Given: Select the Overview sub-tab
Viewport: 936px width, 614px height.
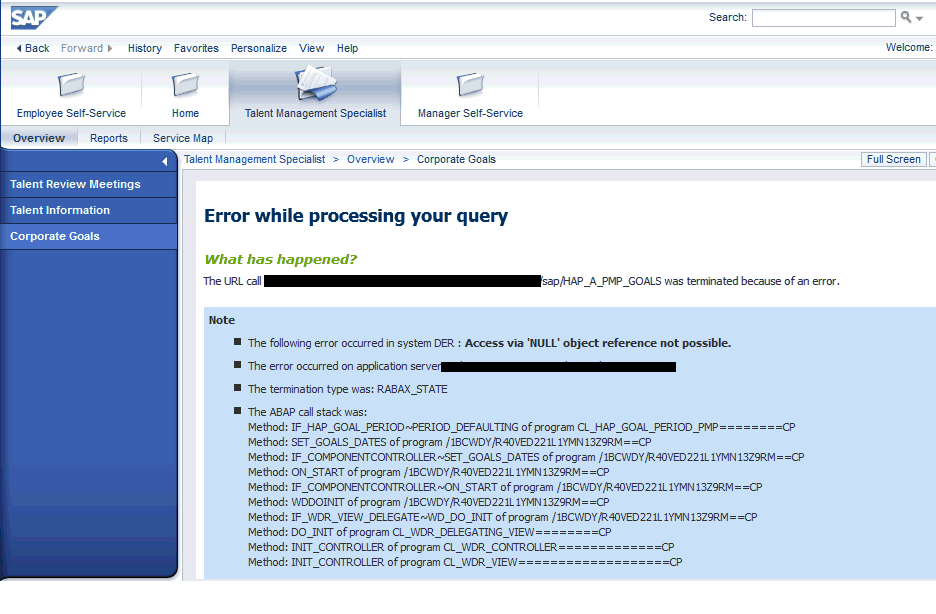Looking at the screenshot, I should [x=39, y=138].
